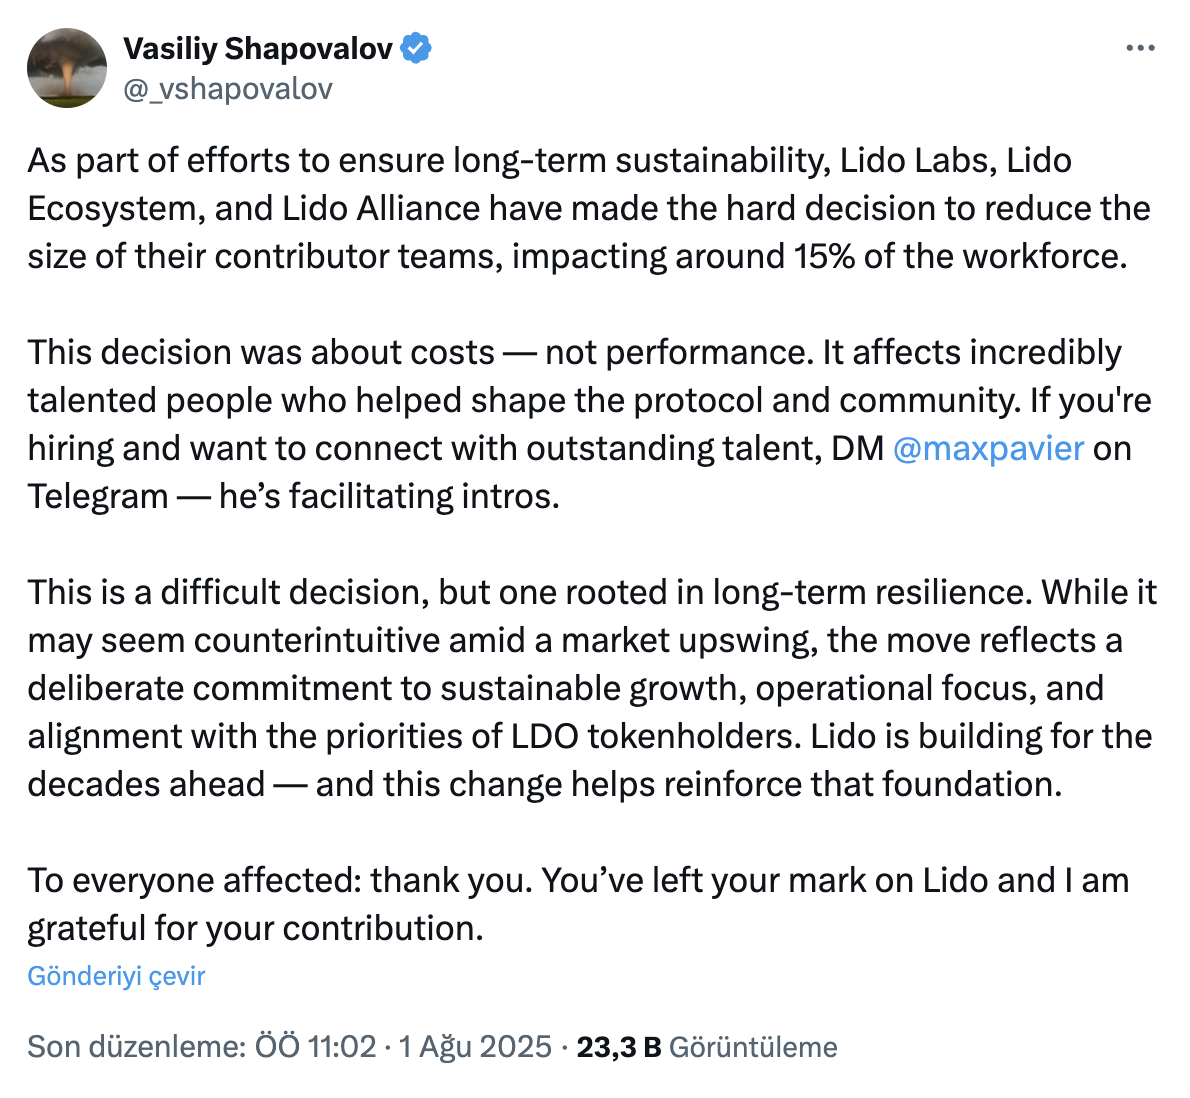Click "Gönderiyi çevir" to translate the post
1190x1098 pixels.
116,976
